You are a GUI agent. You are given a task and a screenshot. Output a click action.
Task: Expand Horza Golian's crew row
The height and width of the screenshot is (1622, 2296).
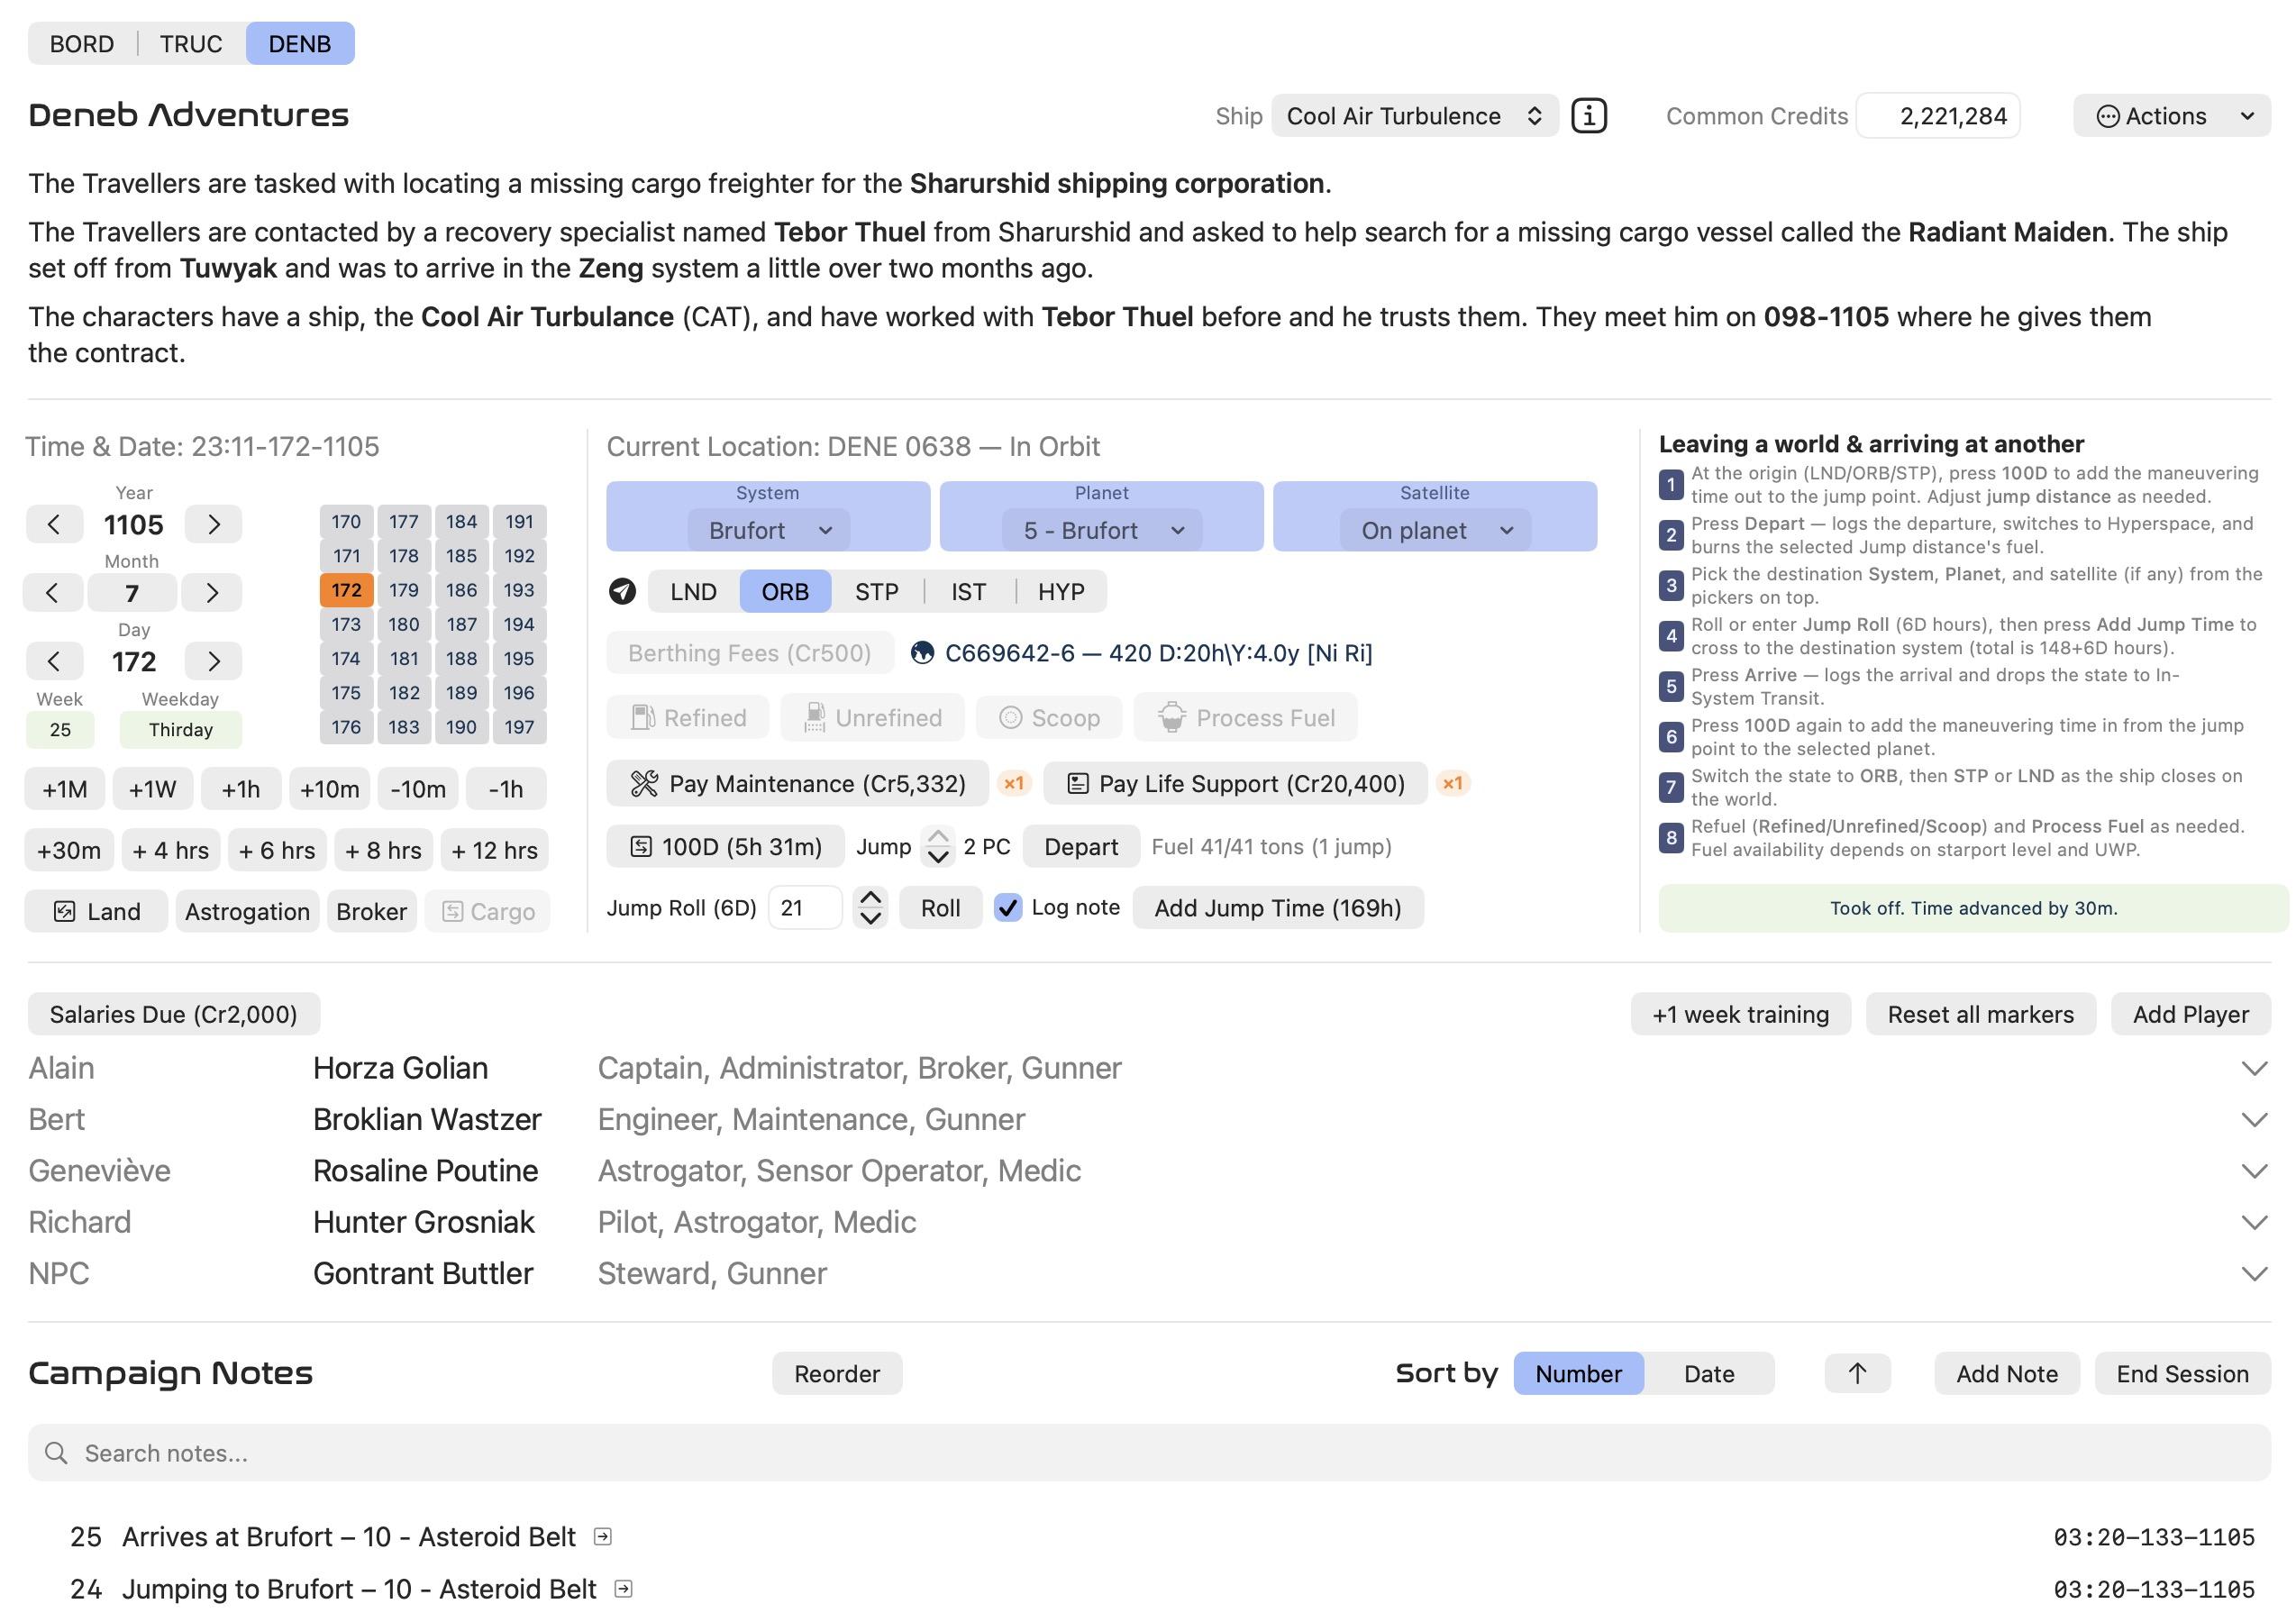point(2254,1068)
